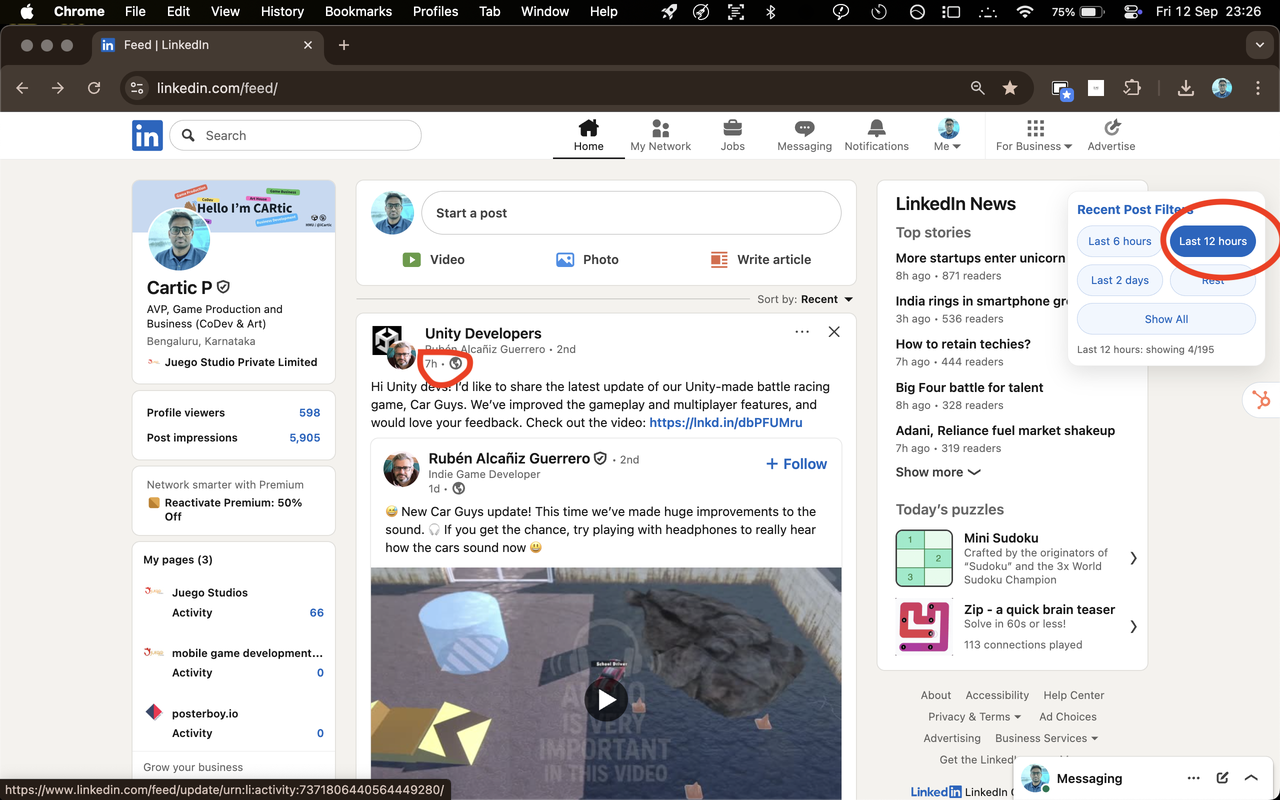Open Post impressions 5,905 stat

click(x=234, y=437)
